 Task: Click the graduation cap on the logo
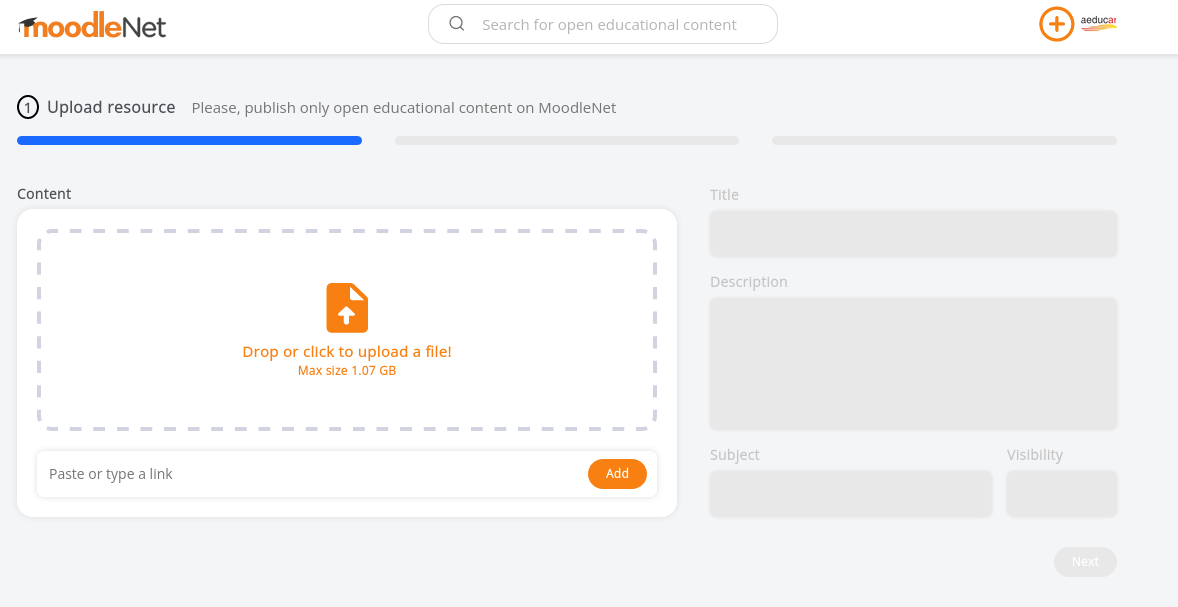(28, 25)
